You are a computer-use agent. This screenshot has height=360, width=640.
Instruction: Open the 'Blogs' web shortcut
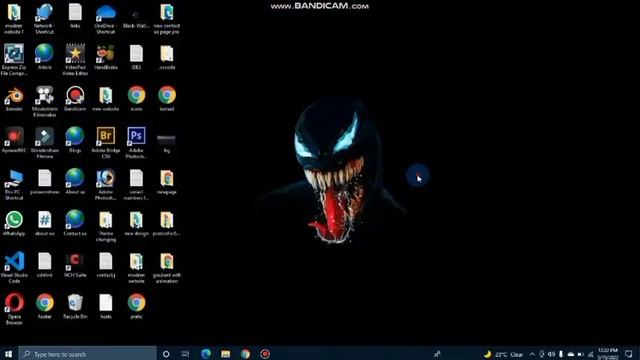75,140
